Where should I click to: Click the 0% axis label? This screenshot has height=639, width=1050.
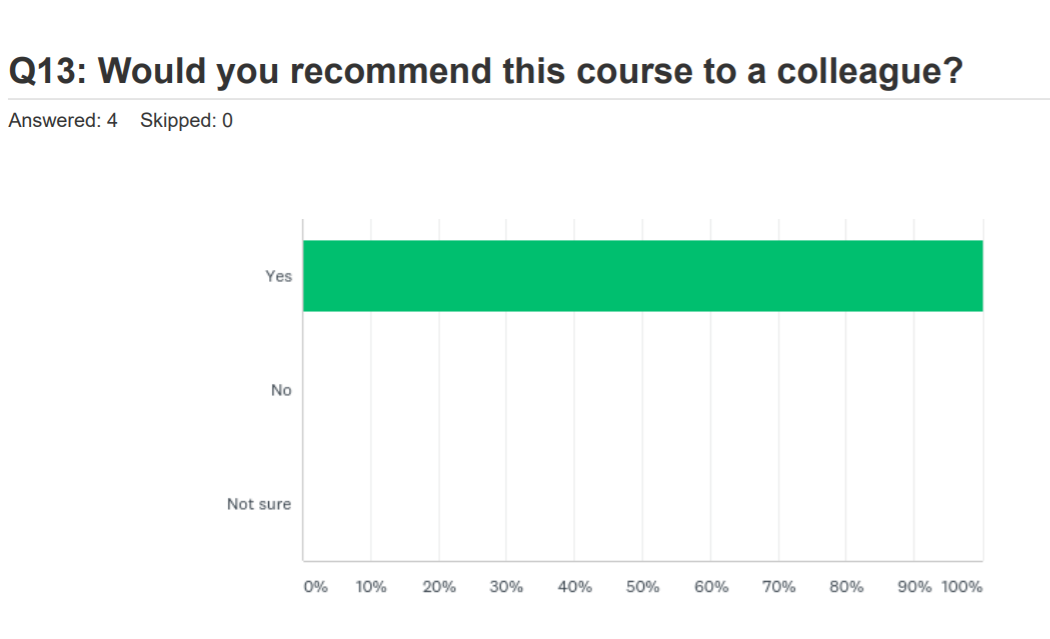click(315, 587)
